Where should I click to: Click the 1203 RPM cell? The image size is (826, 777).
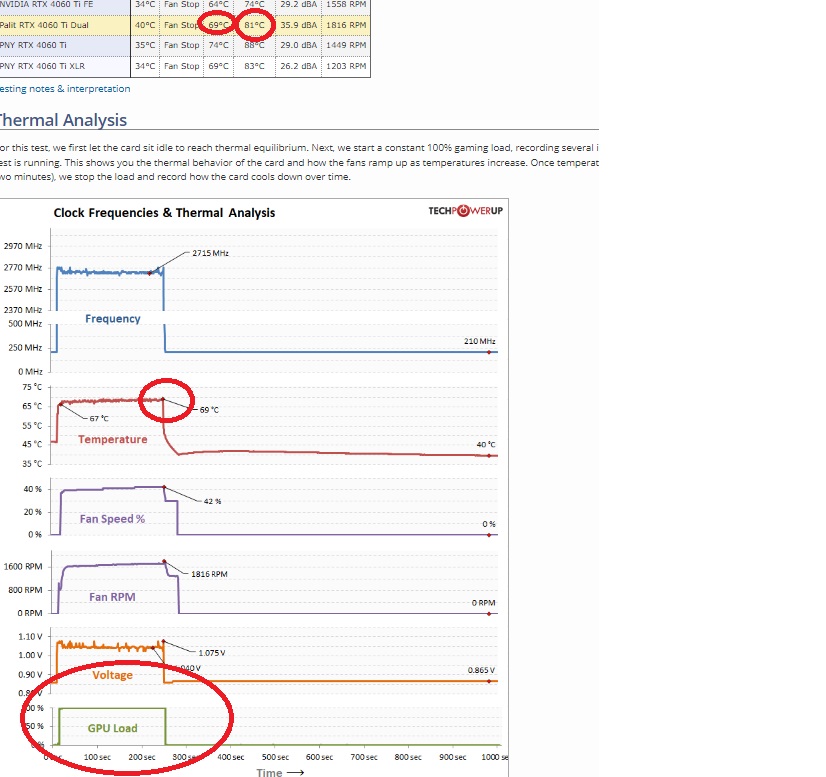pos(346,66)
